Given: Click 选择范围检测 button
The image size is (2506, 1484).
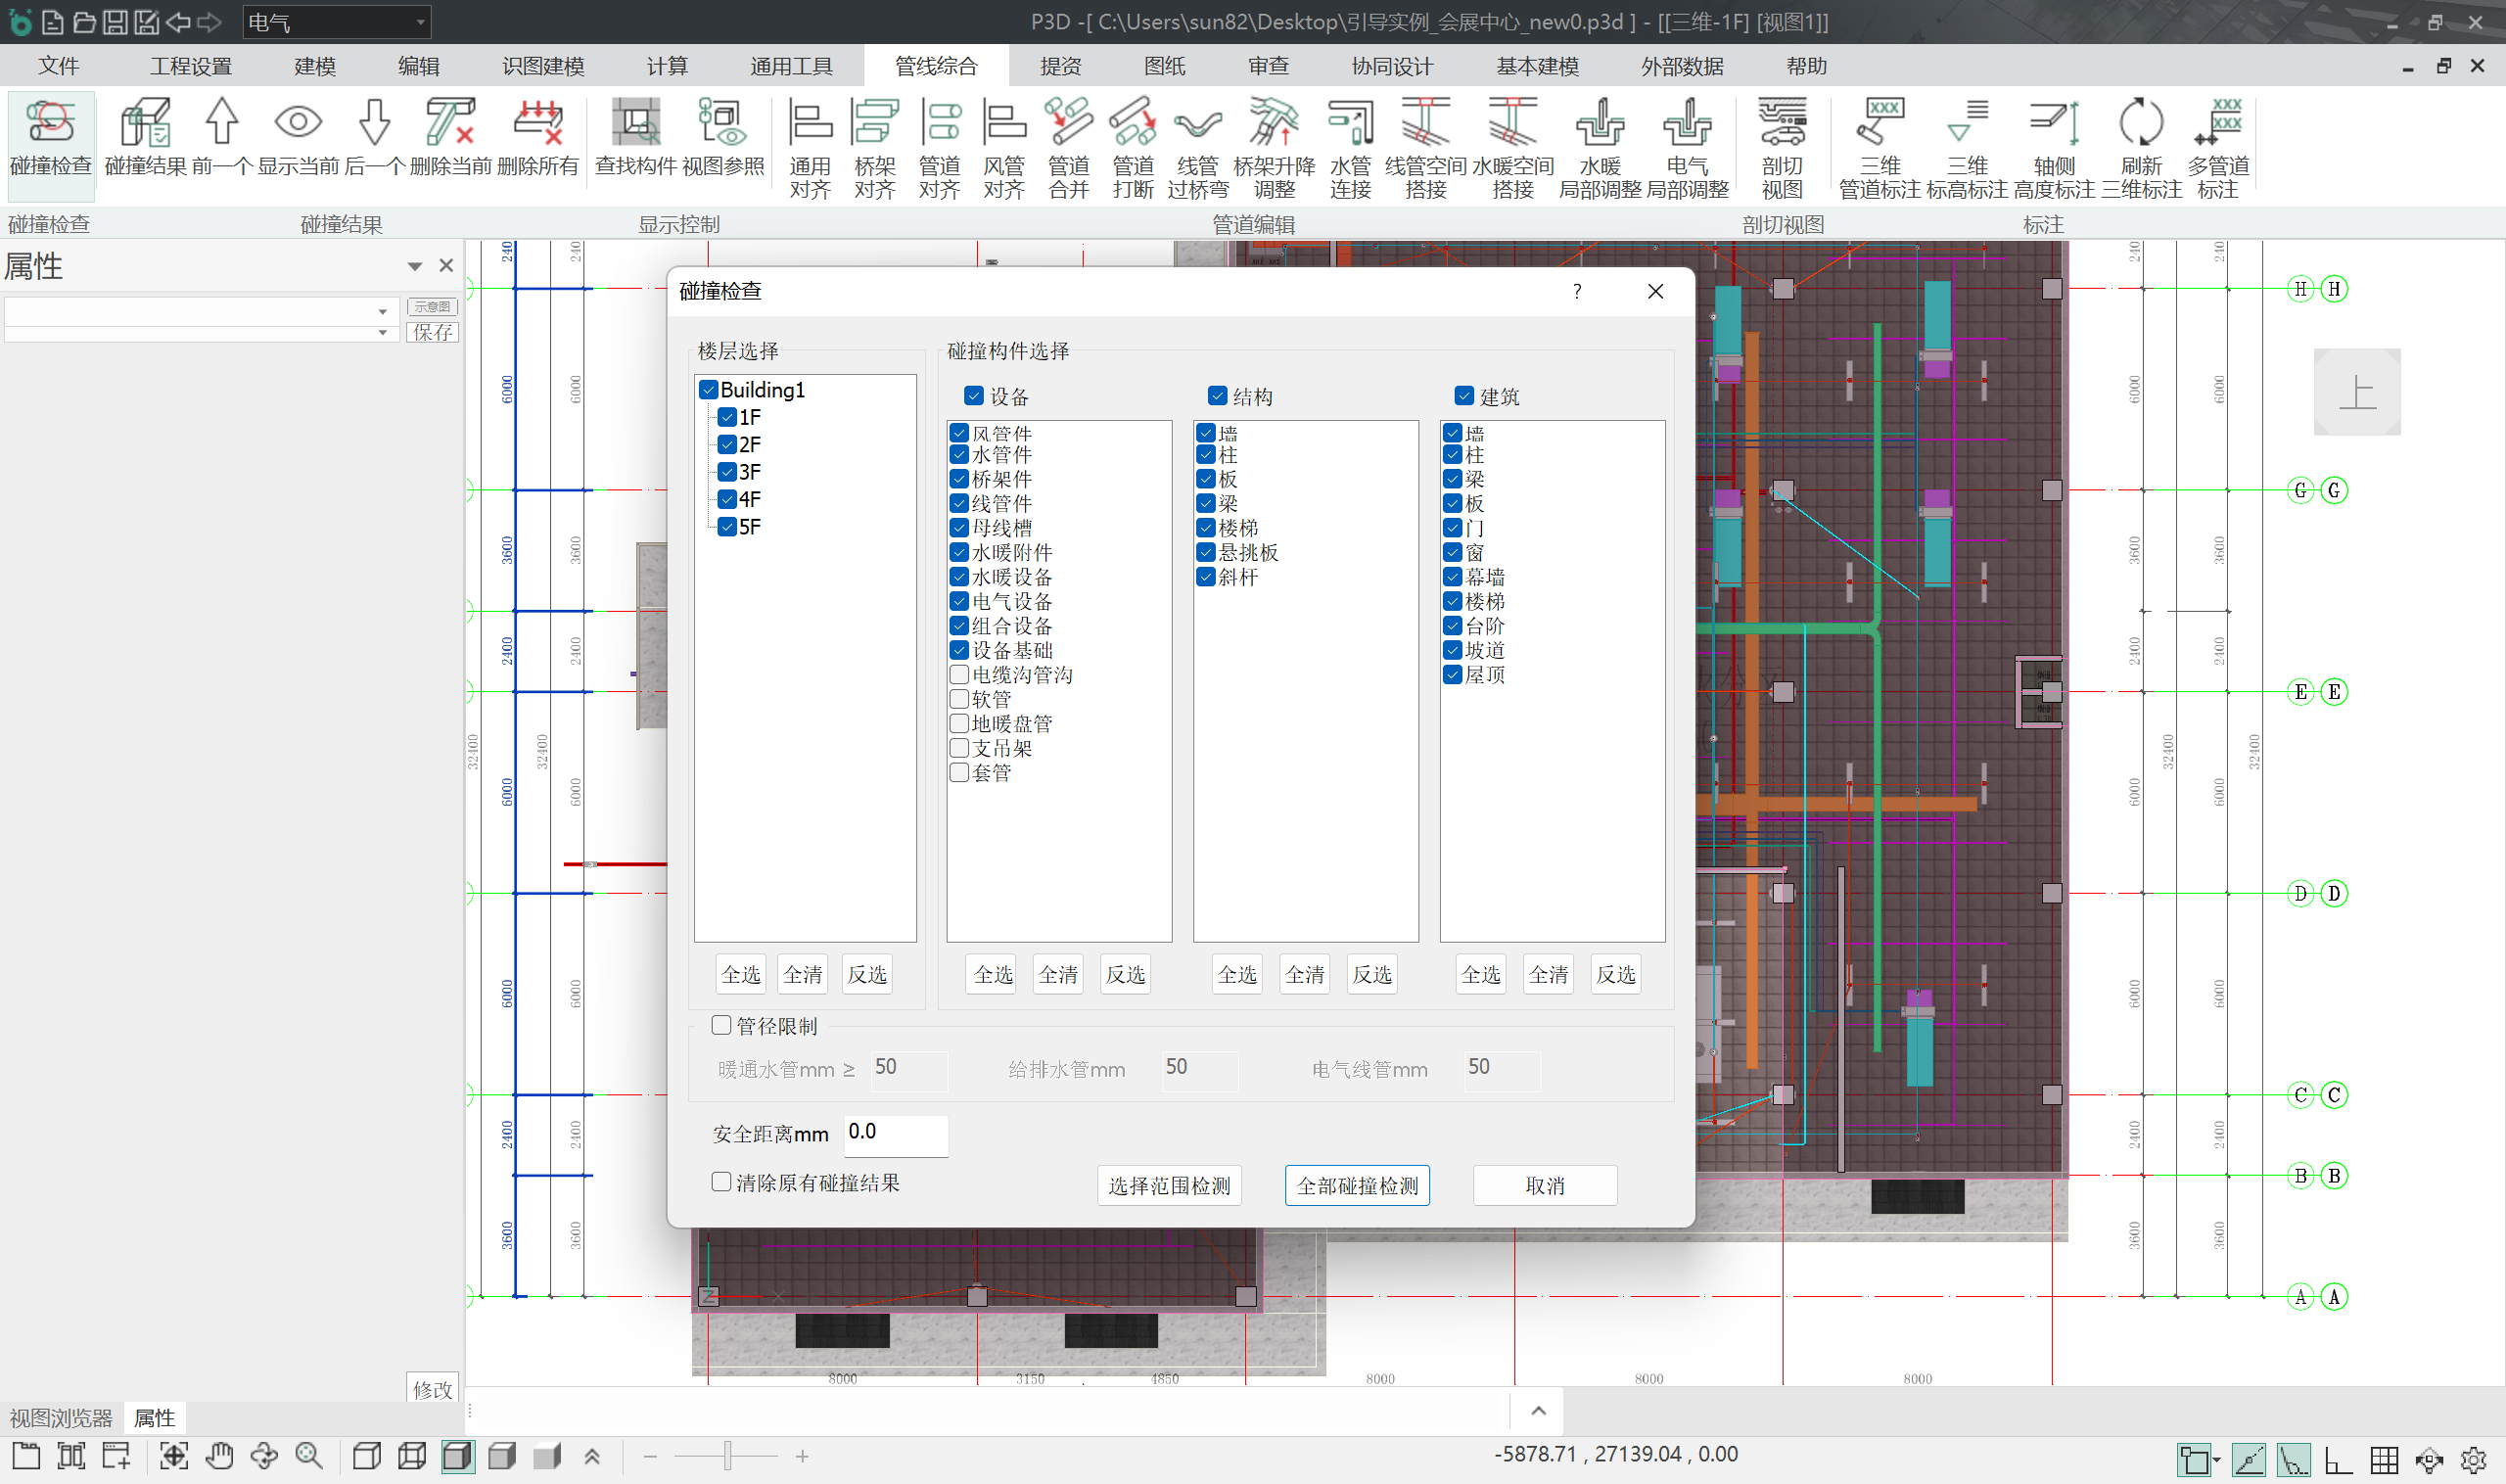Looking at the screenshot, I should [x=1169, y=1186].
